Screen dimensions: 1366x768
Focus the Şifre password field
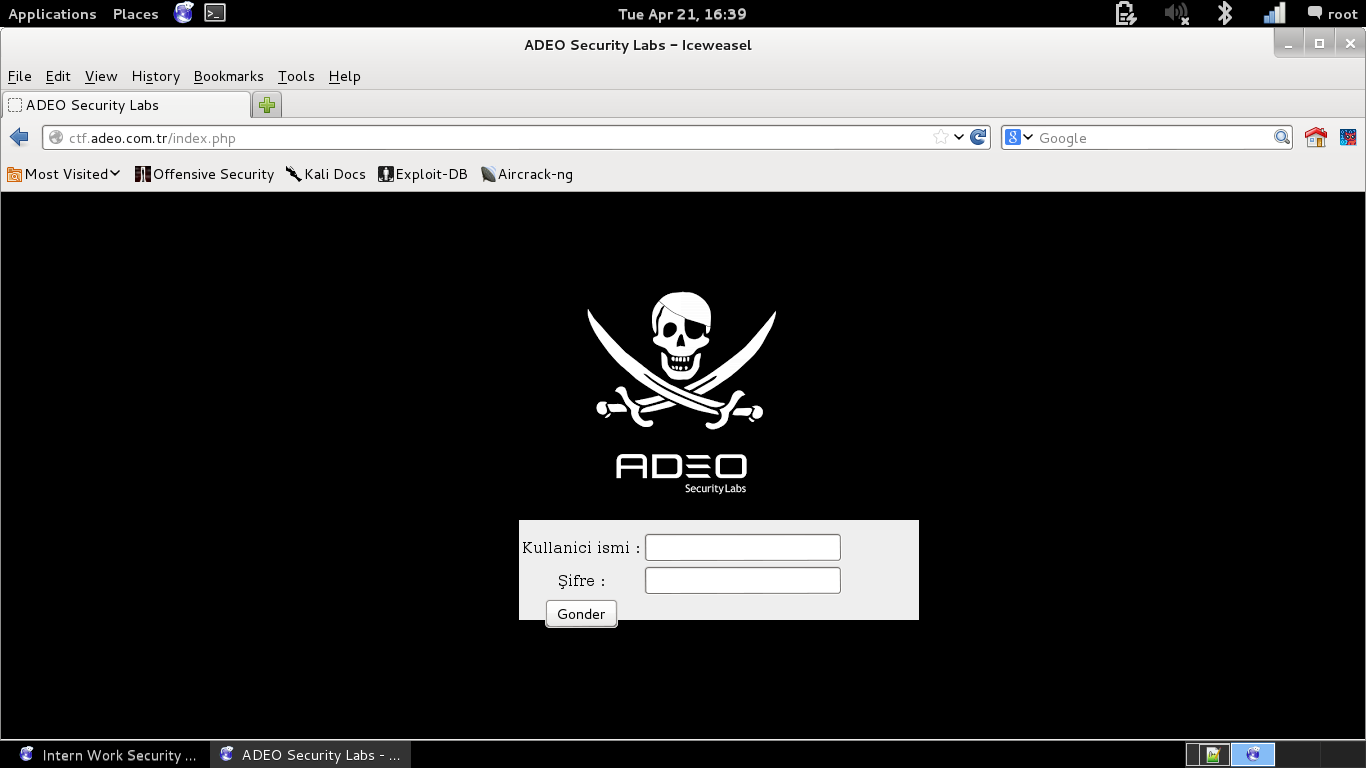coord(743,580)
